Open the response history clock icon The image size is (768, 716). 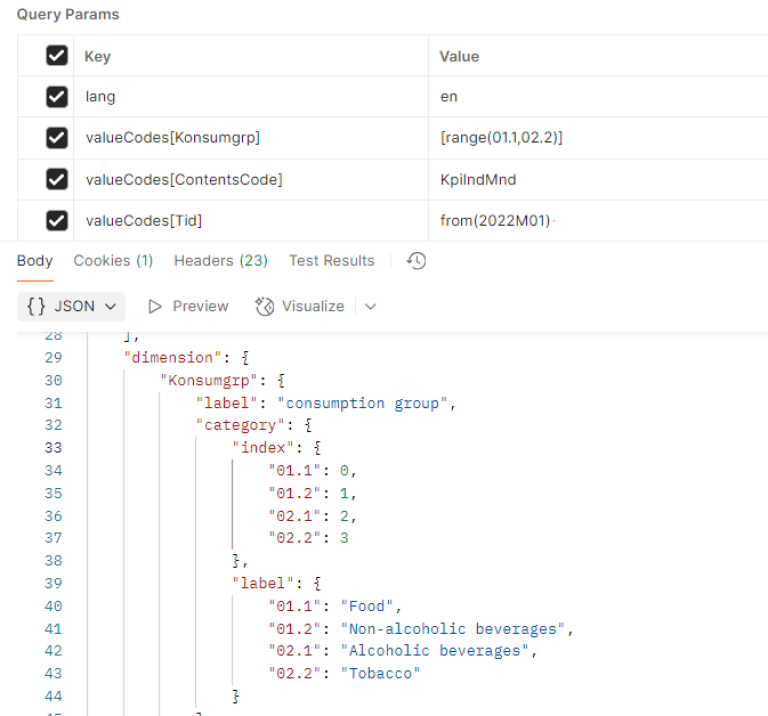click(x=417, y=261)
